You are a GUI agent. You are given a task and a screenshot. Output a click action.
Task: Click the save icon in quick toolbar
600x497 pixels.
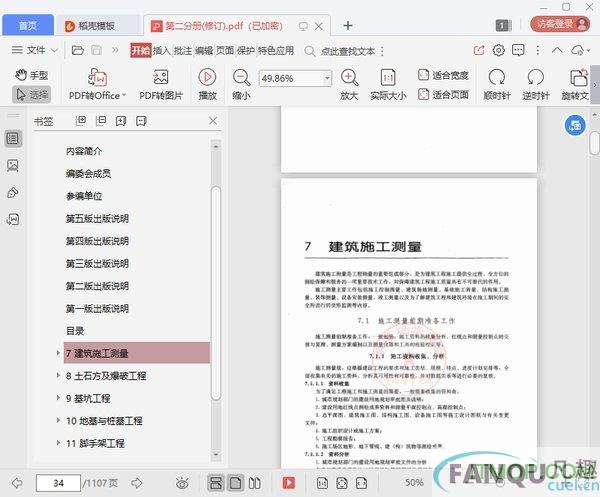96,50
